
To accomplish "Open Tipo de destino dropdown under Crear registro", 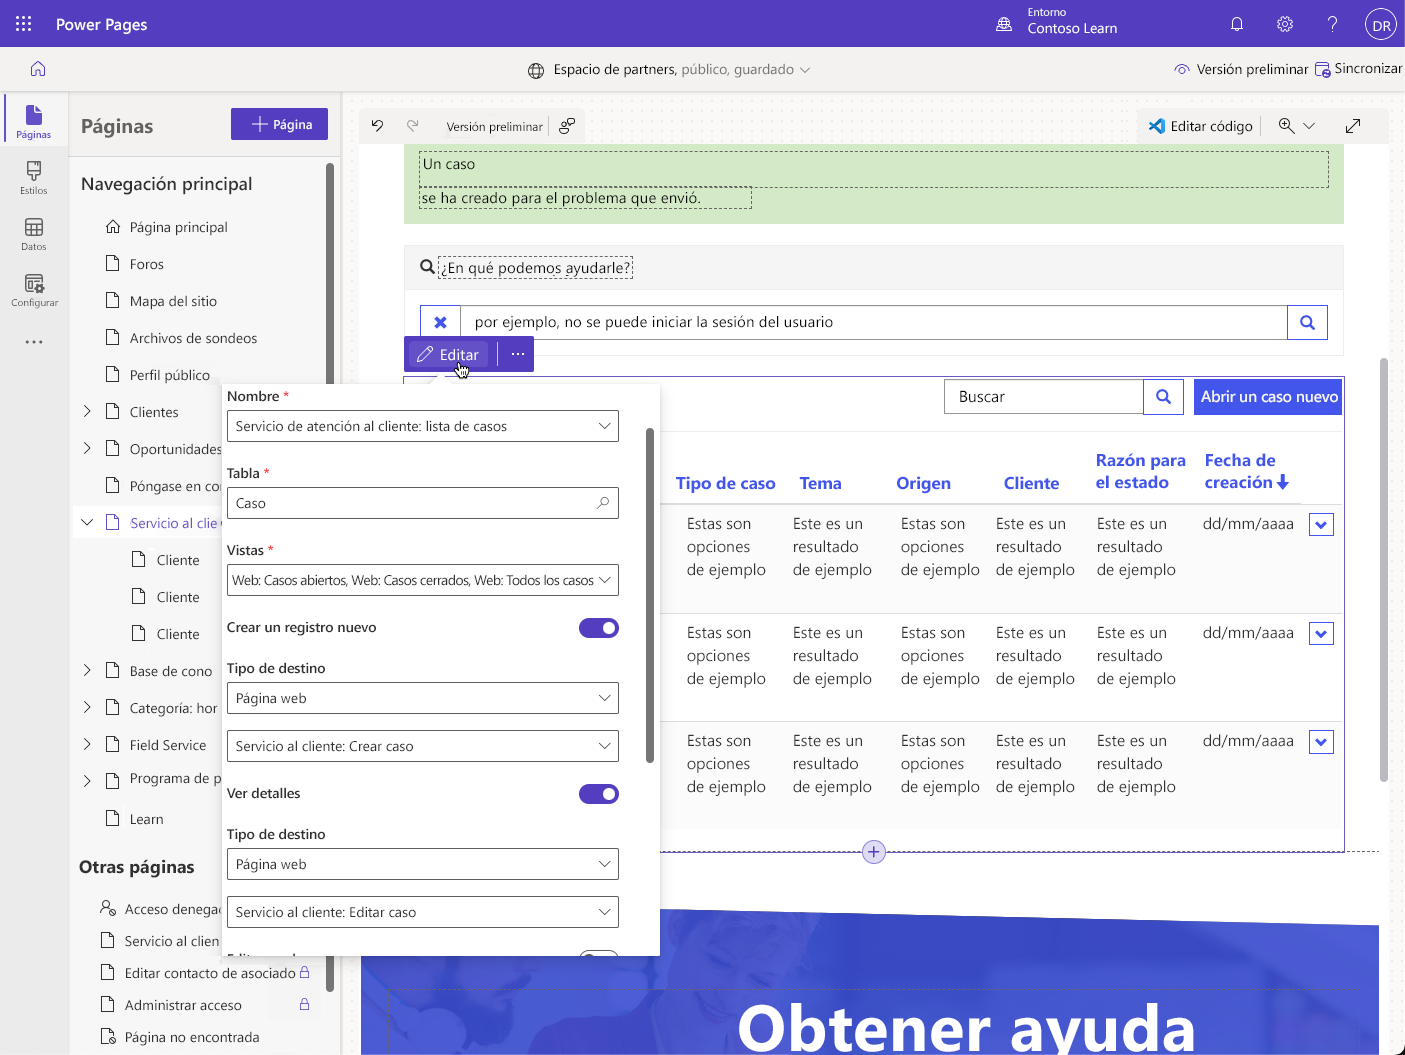I will (x=423, y=698).
